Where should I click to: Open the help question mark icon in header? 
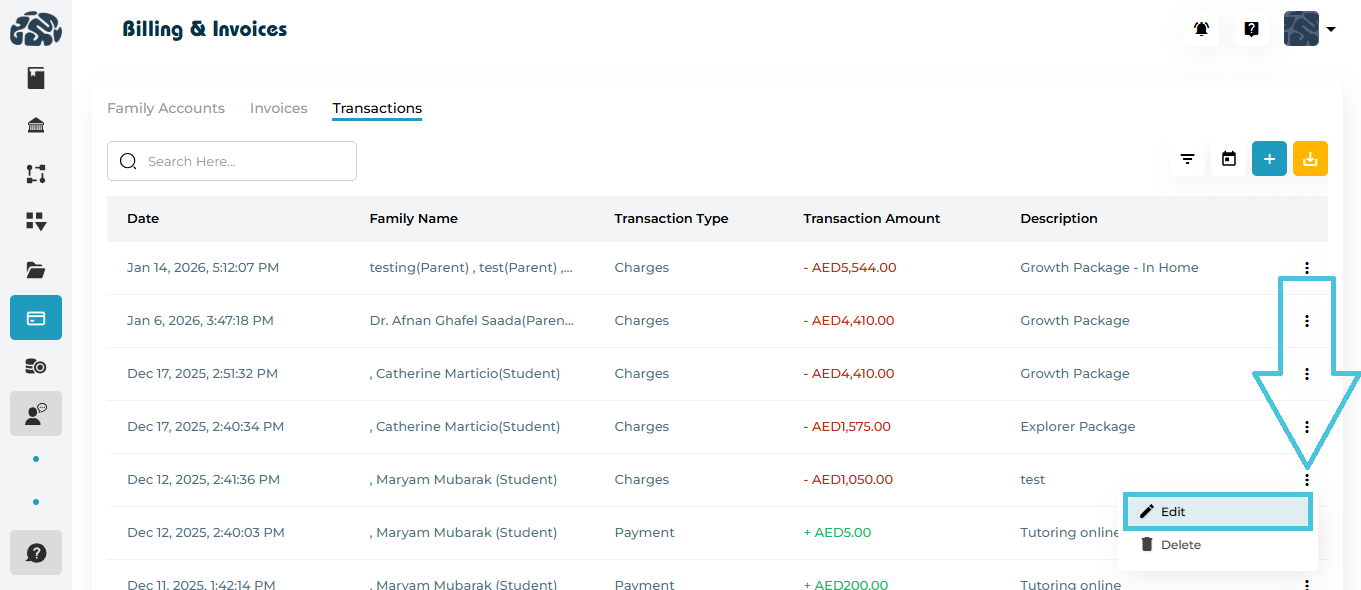pyautogui.click(x=1251, y=30)
